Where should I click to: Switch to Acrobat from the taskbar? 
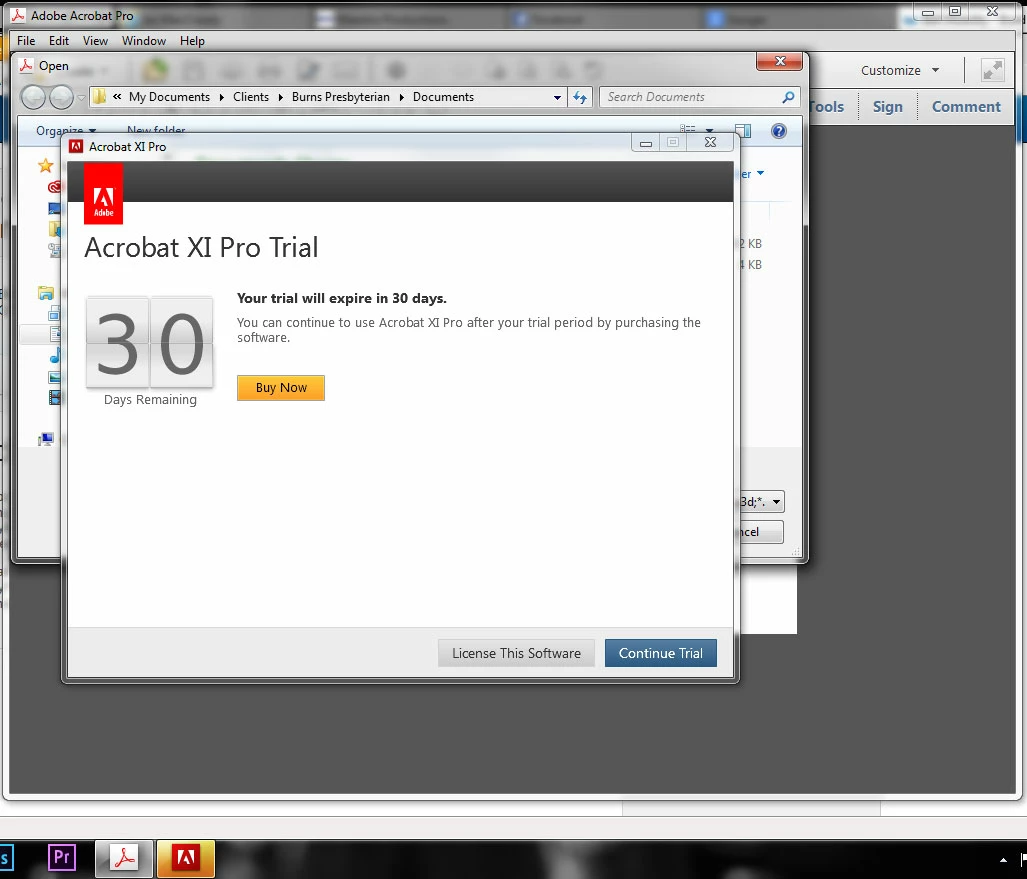tap(124, 858)
